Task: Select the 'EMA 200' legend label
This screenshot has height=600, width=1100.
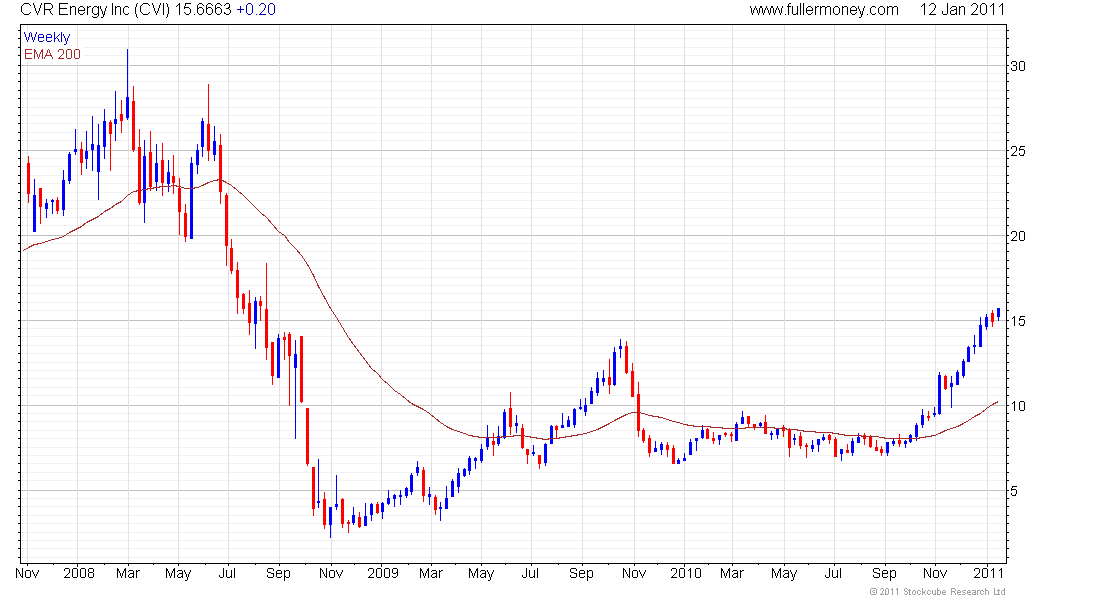Action: (52, 55)
